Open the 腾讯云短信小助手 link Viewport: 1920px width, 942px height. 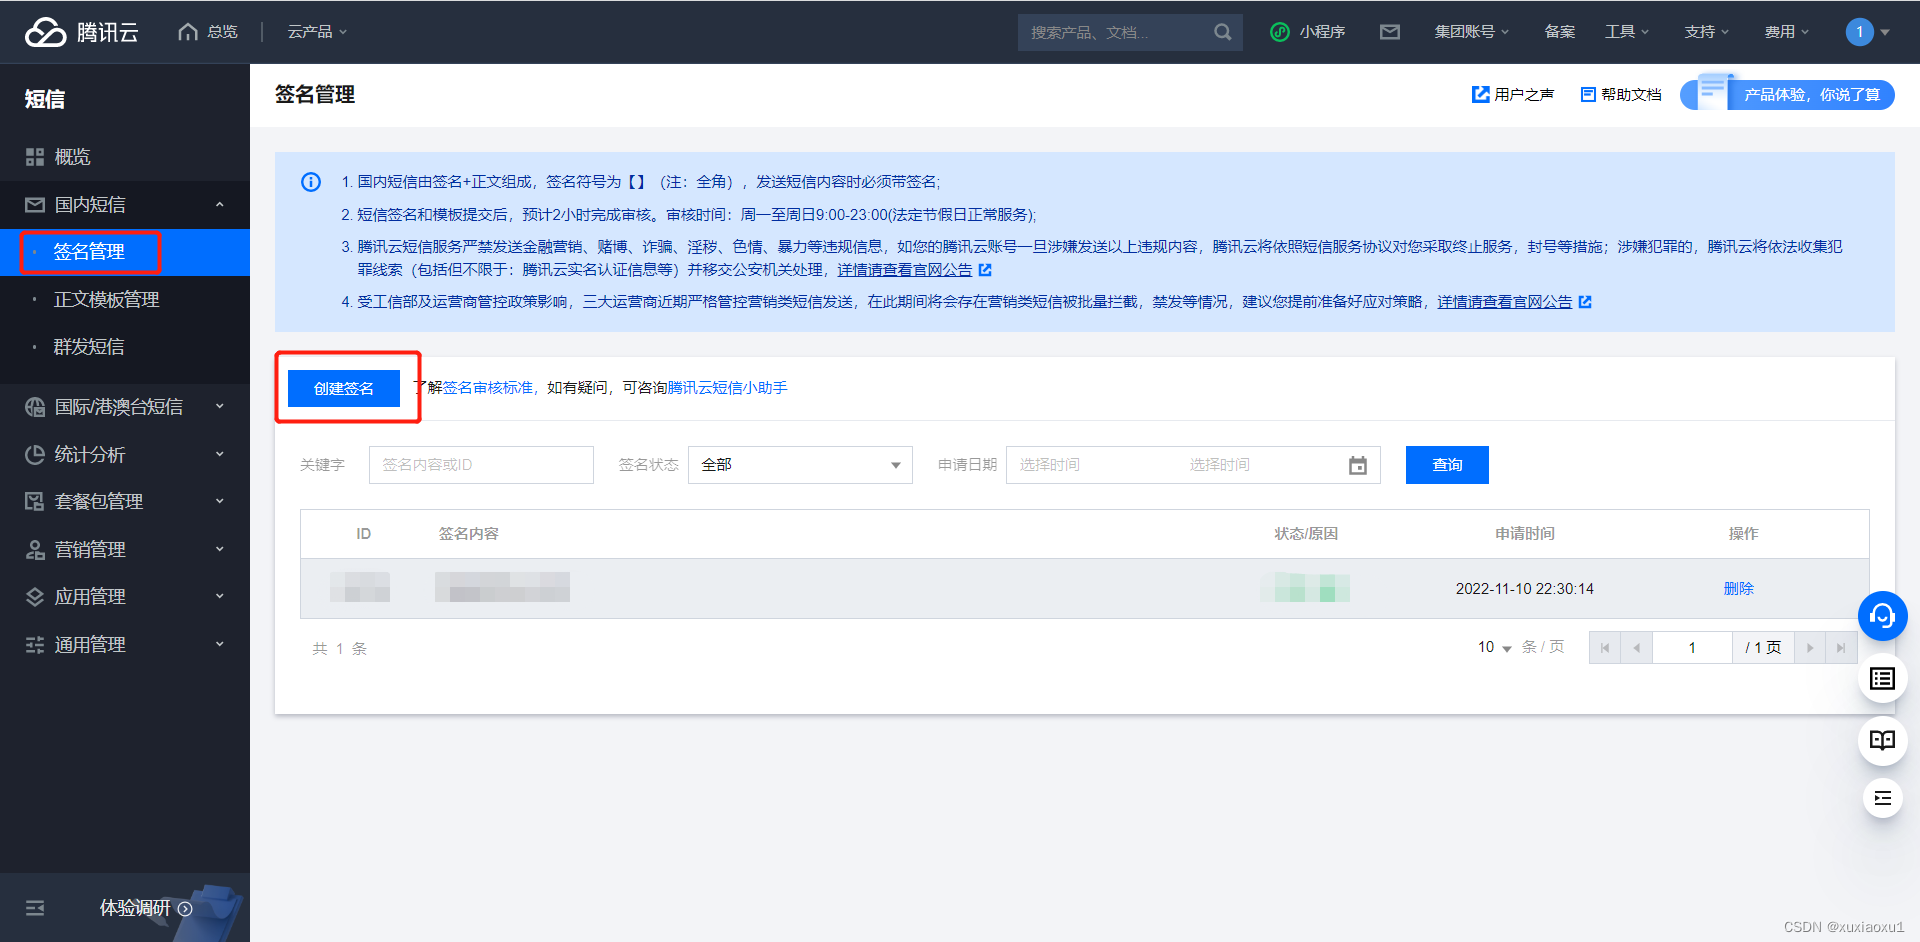(x=727, y=388)
